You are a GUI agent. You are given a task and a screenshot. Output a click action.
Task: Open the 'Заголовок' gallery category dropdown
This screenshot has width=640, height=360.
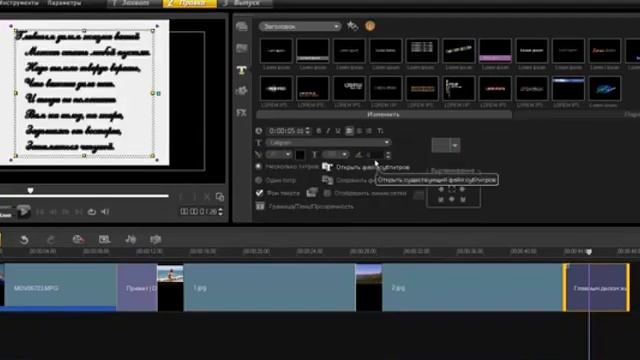pos(299,27)
